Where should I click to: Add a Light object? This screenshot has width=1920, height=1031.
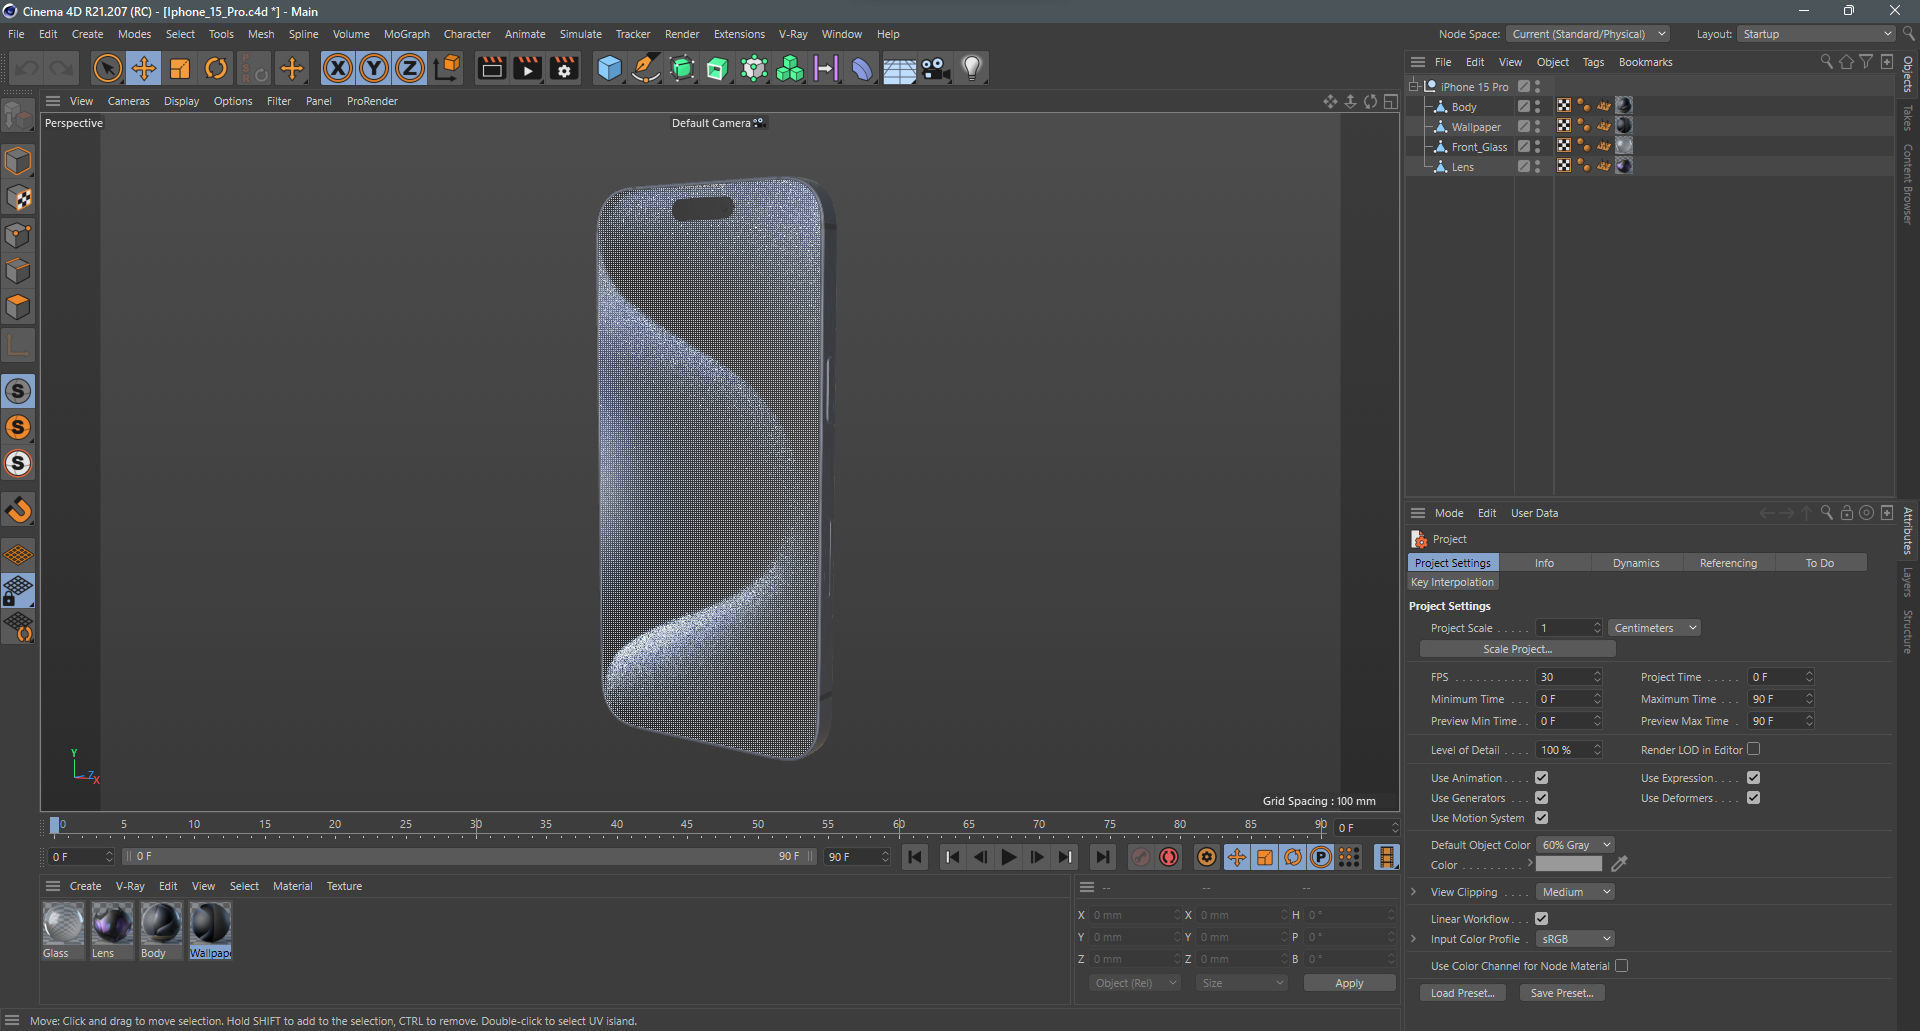click(x=972, y=68)
